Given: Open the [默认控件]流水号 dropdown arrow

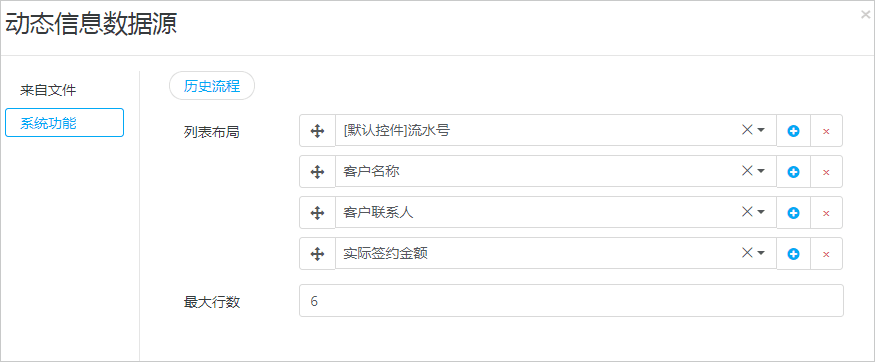Looking at the screenshot, I should point(761,130).
